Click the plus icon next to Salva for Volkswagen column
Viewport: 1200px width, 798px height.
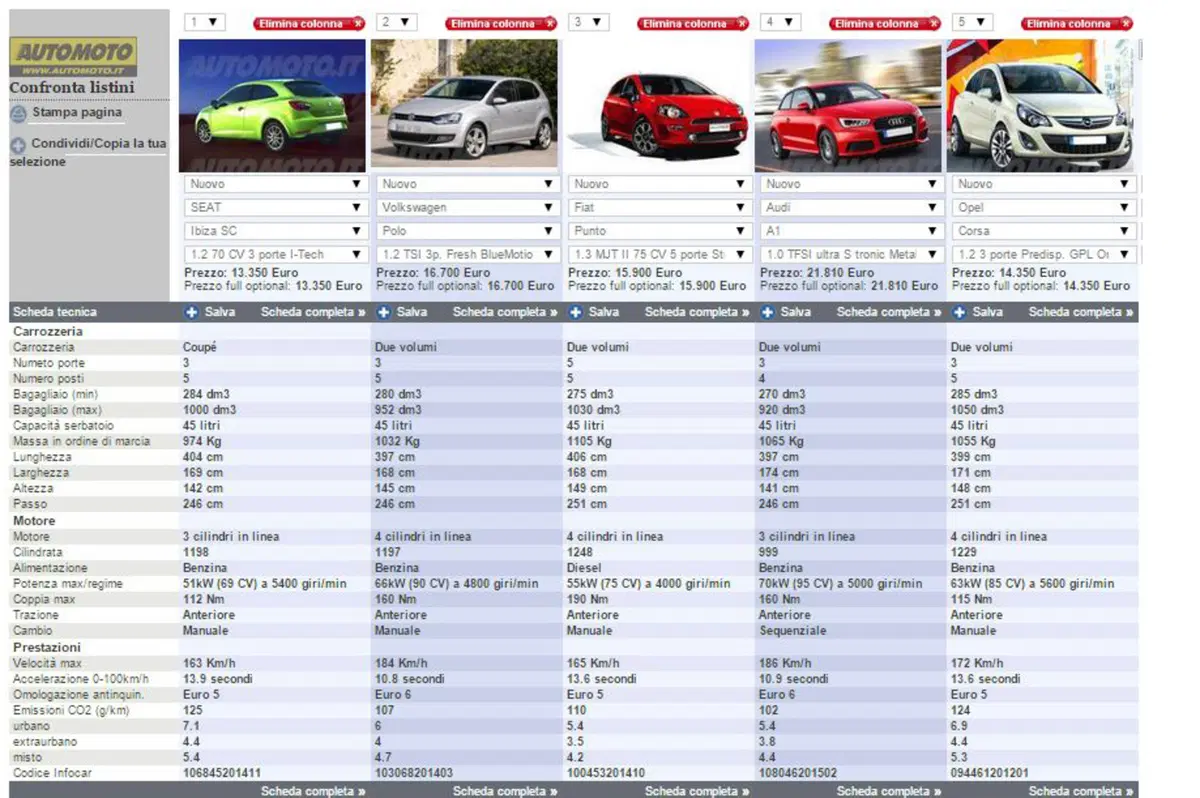pos(384,312)
